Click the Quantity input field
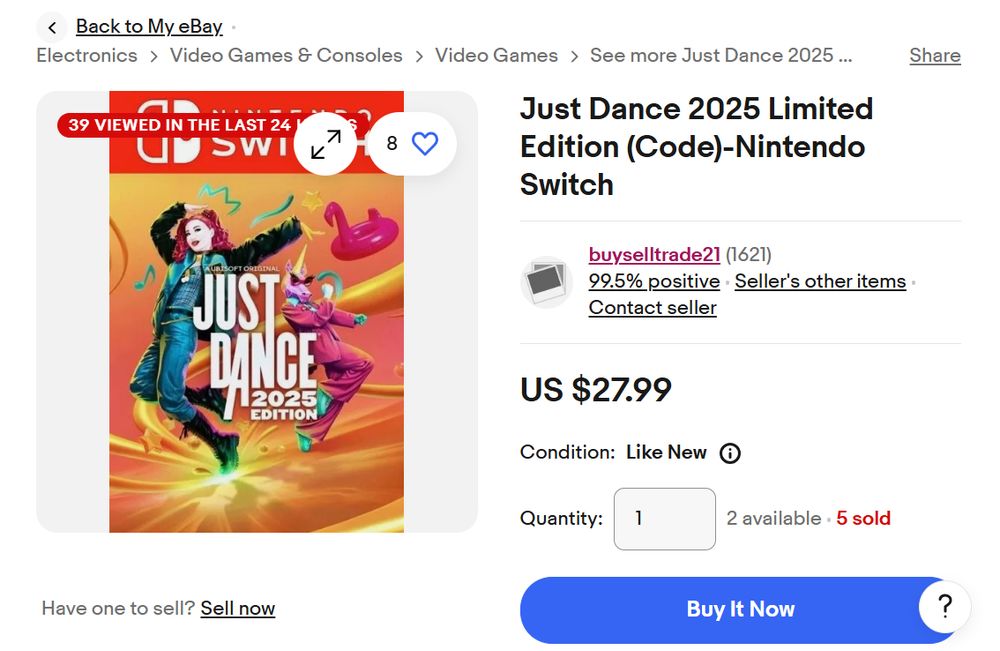 click(664, 518)
